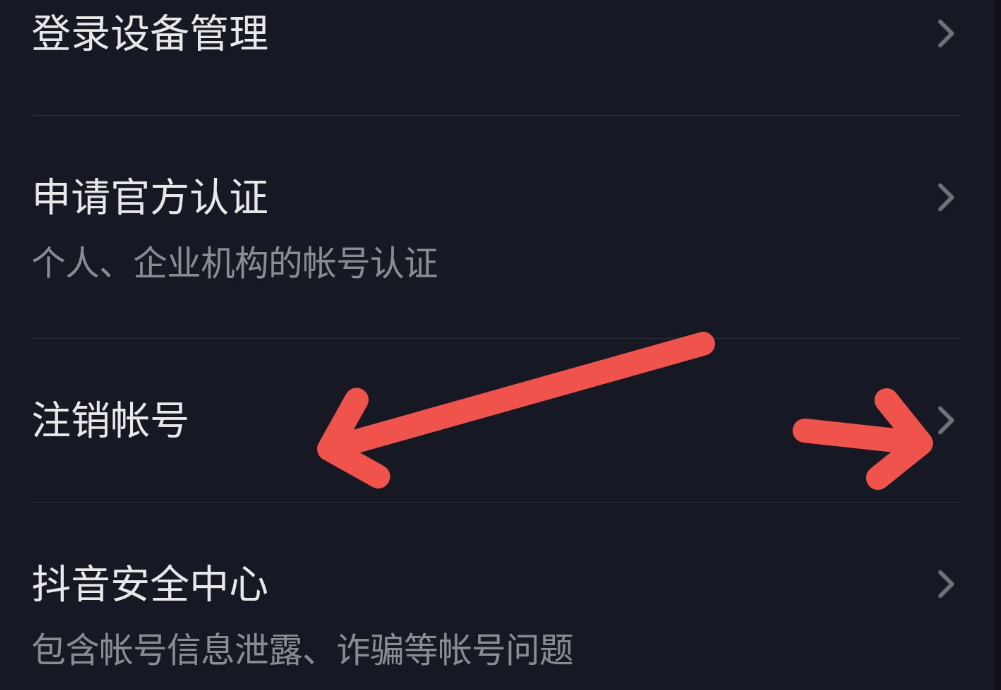The image size is (1001, 690).
Task: Tap the chevron beside 注销帐号
Action: (945, 421)
